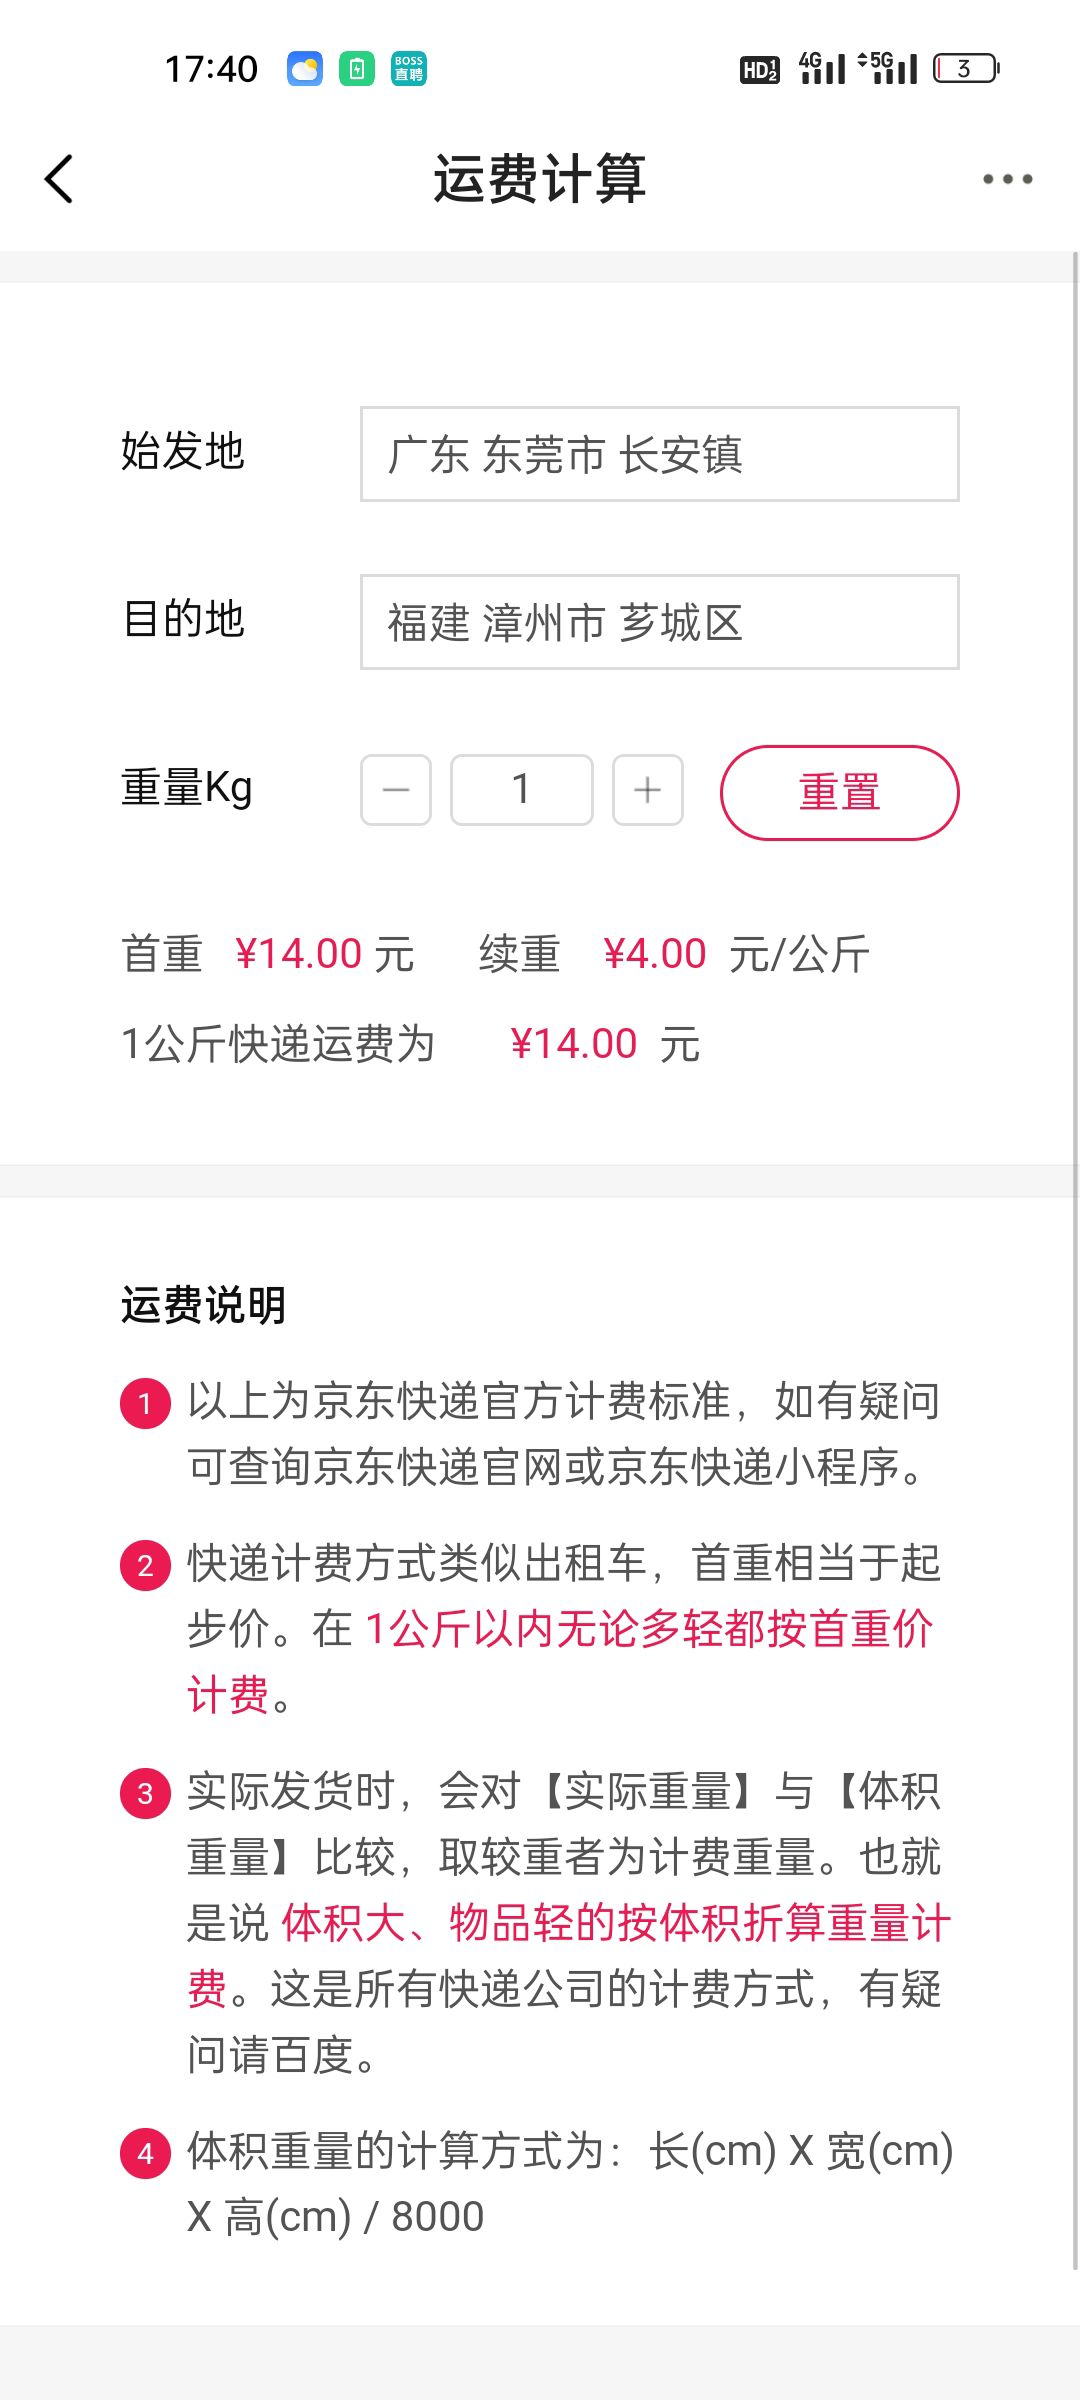Viewport: 1080px width, 2400px height.
Task: Tap the 运费计算 page title
Action: (x=539, y=180)
